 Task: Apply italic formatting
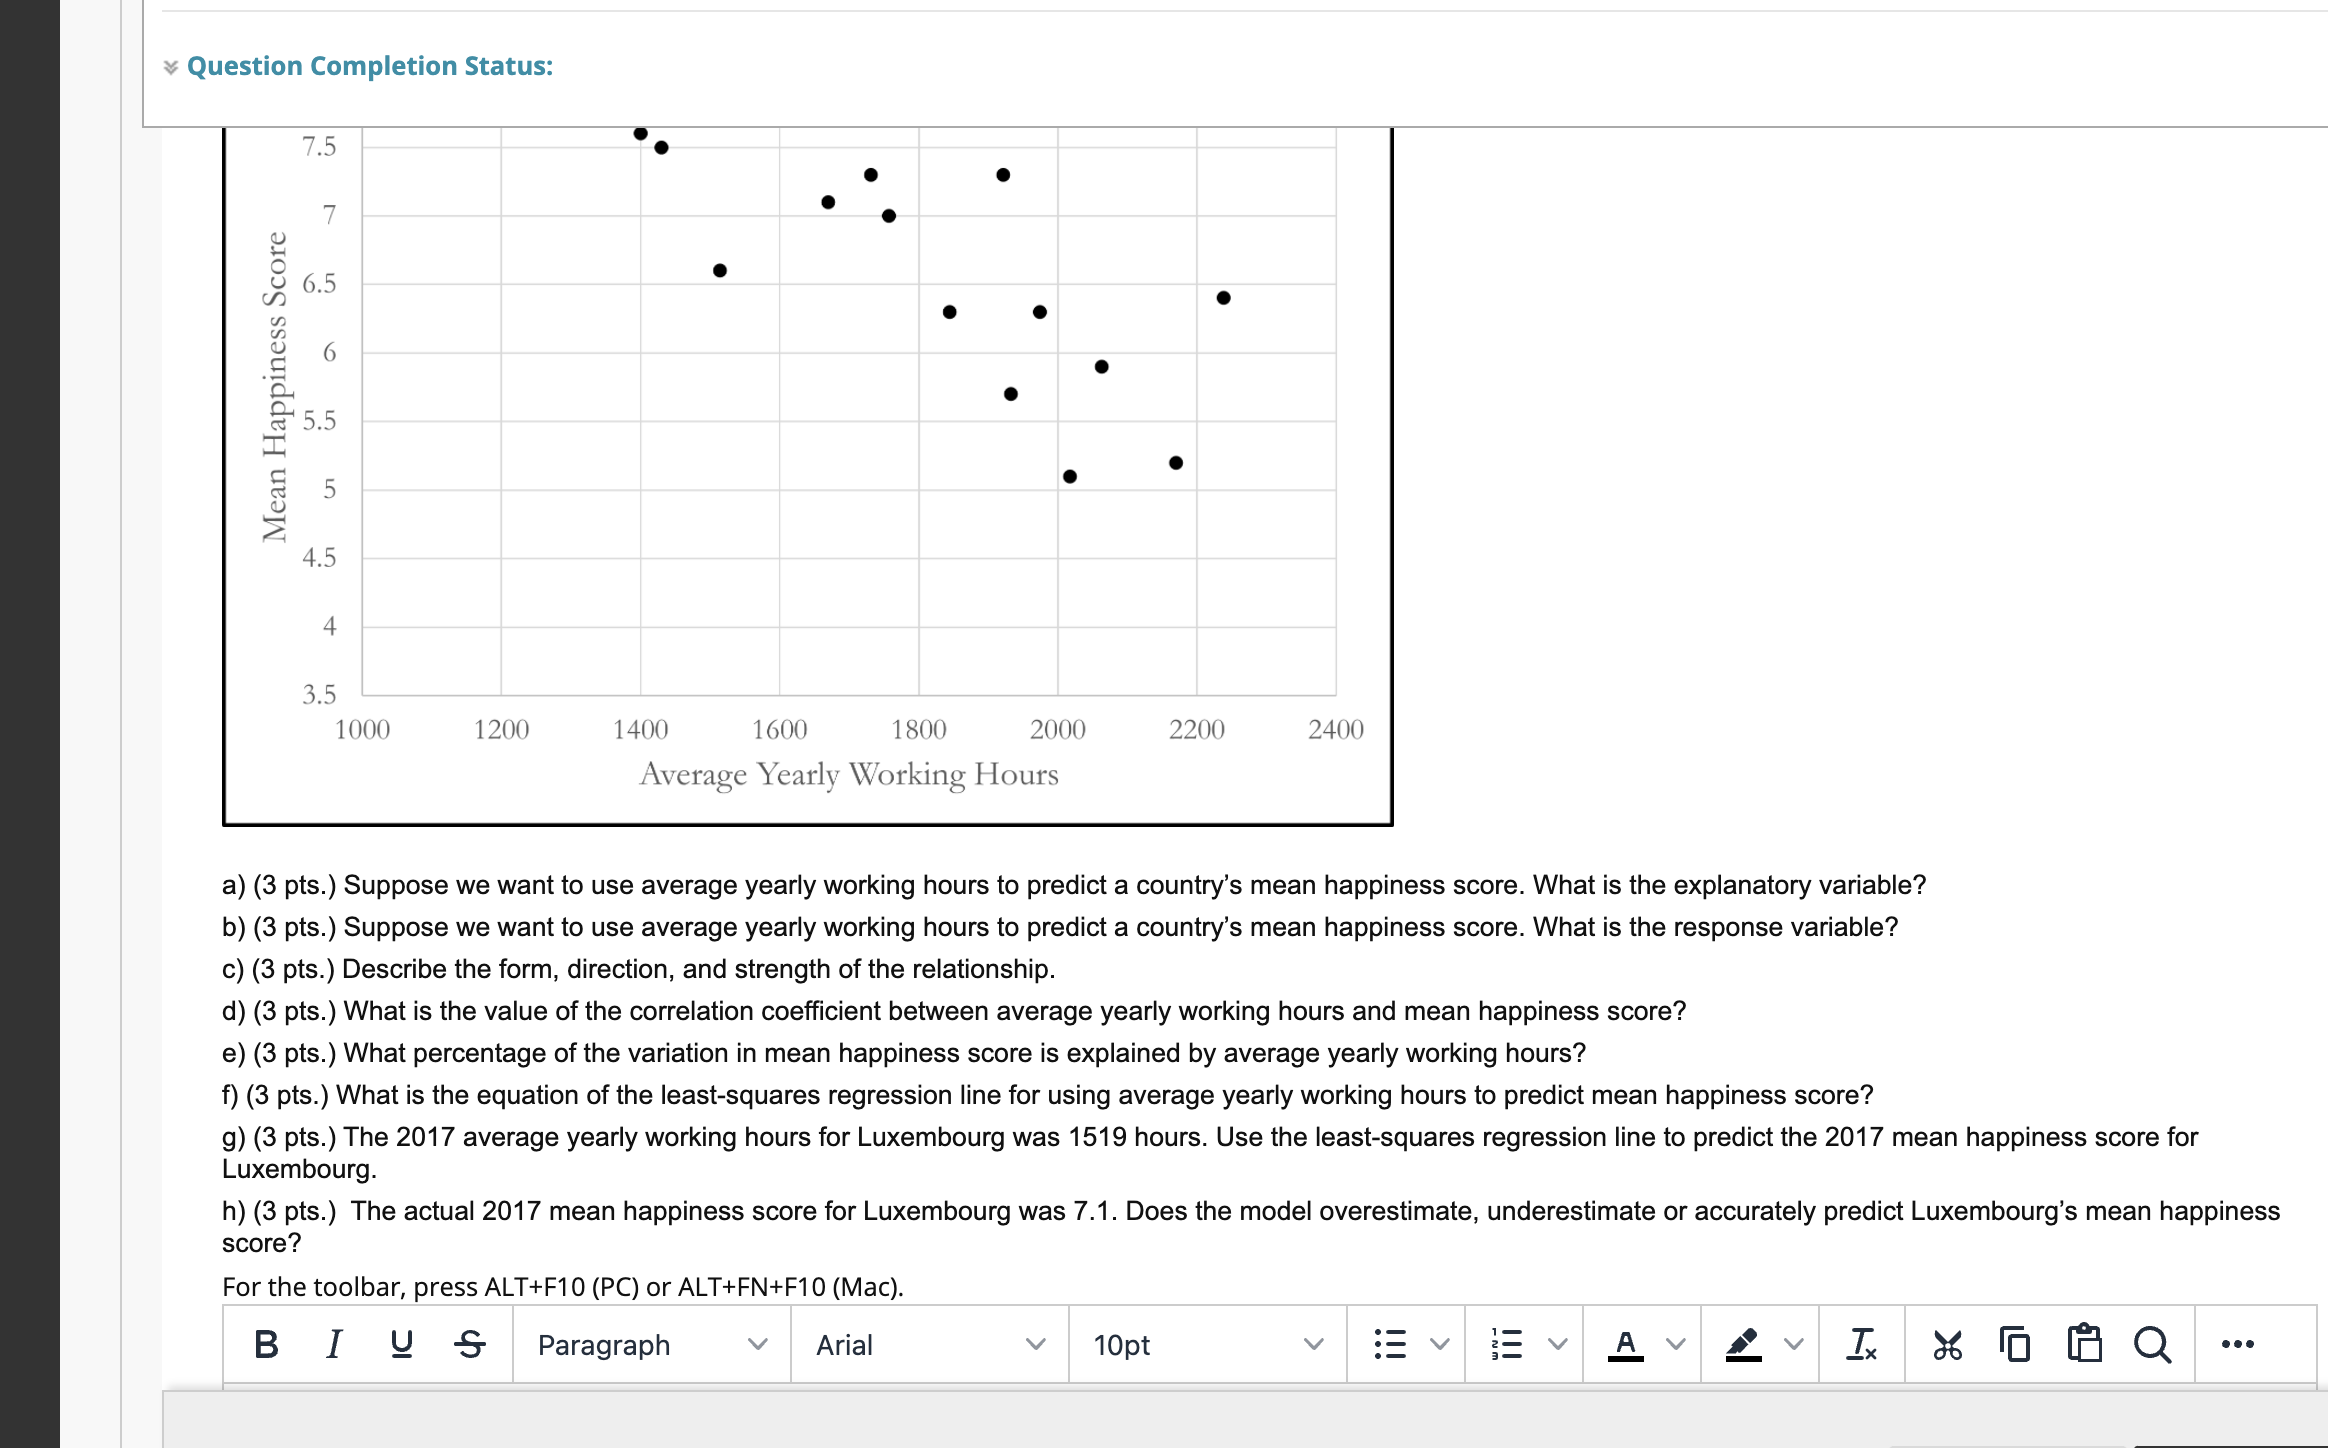333,1345
